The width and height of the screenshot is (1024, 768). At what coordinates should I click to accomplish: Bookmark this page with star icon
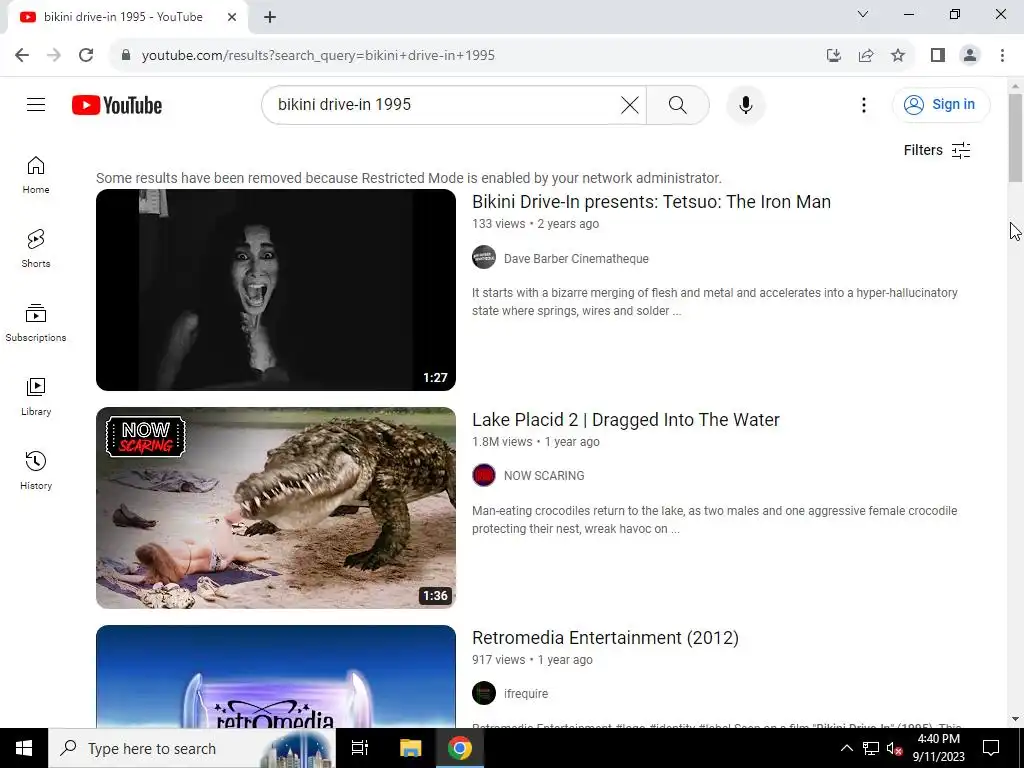(x=898, y=55)
